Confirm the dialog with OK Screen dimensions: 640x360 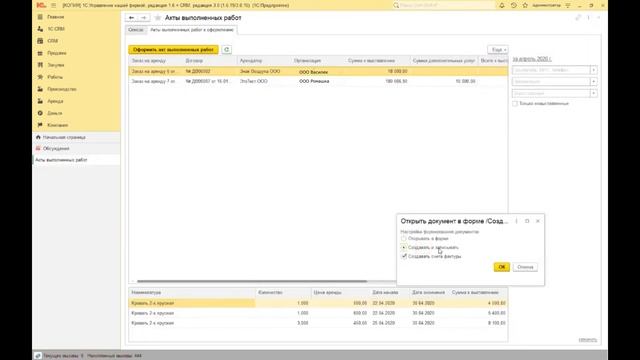tap(502, 267)
